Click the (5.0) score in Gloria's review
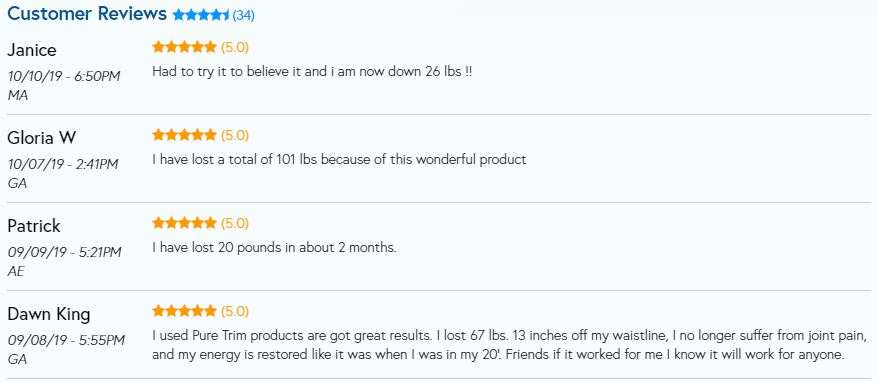Image resolution: width=878 pixels, height=382 pixels. [x=235, y=136]
